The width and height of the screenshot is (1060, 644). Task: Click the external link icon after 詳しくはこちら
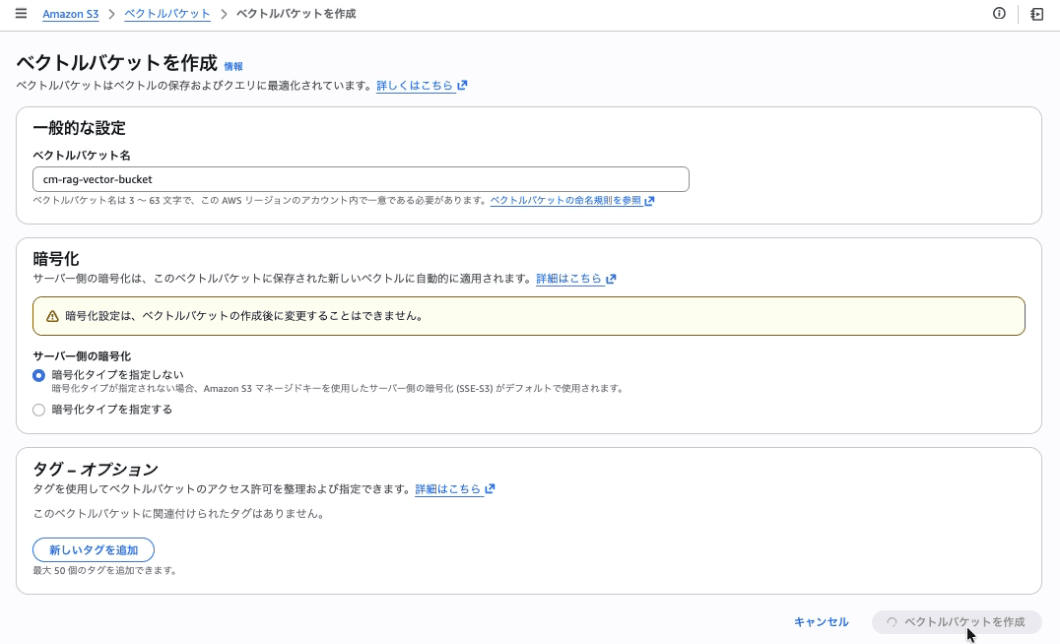point(463,86)
